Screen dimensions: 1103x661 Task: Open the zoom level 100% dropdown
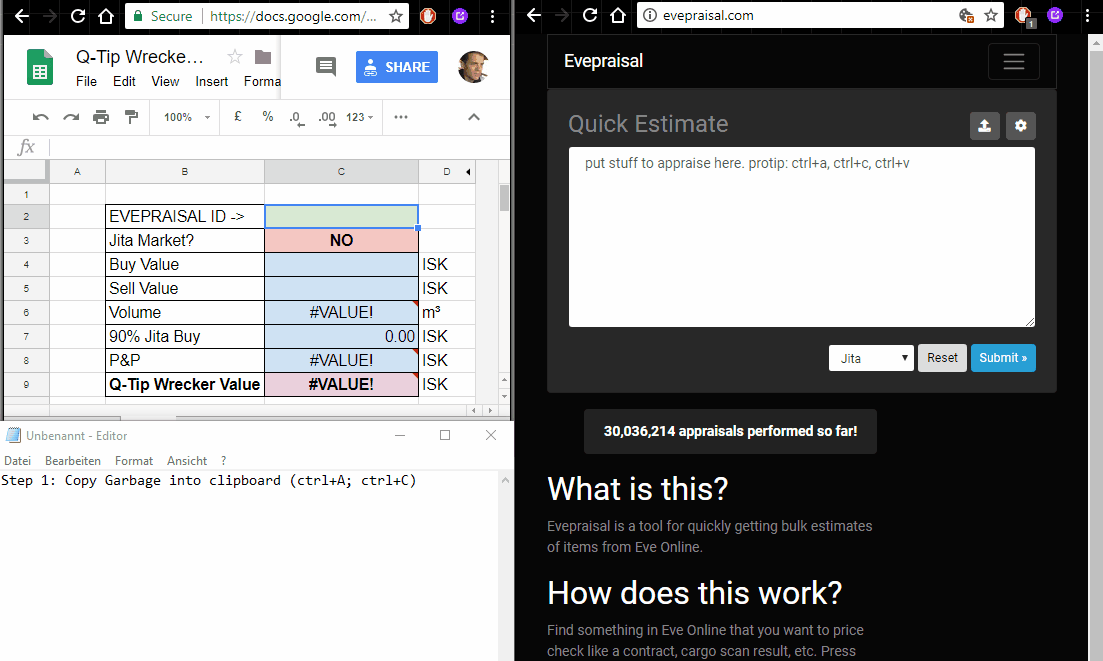(187, 117)
